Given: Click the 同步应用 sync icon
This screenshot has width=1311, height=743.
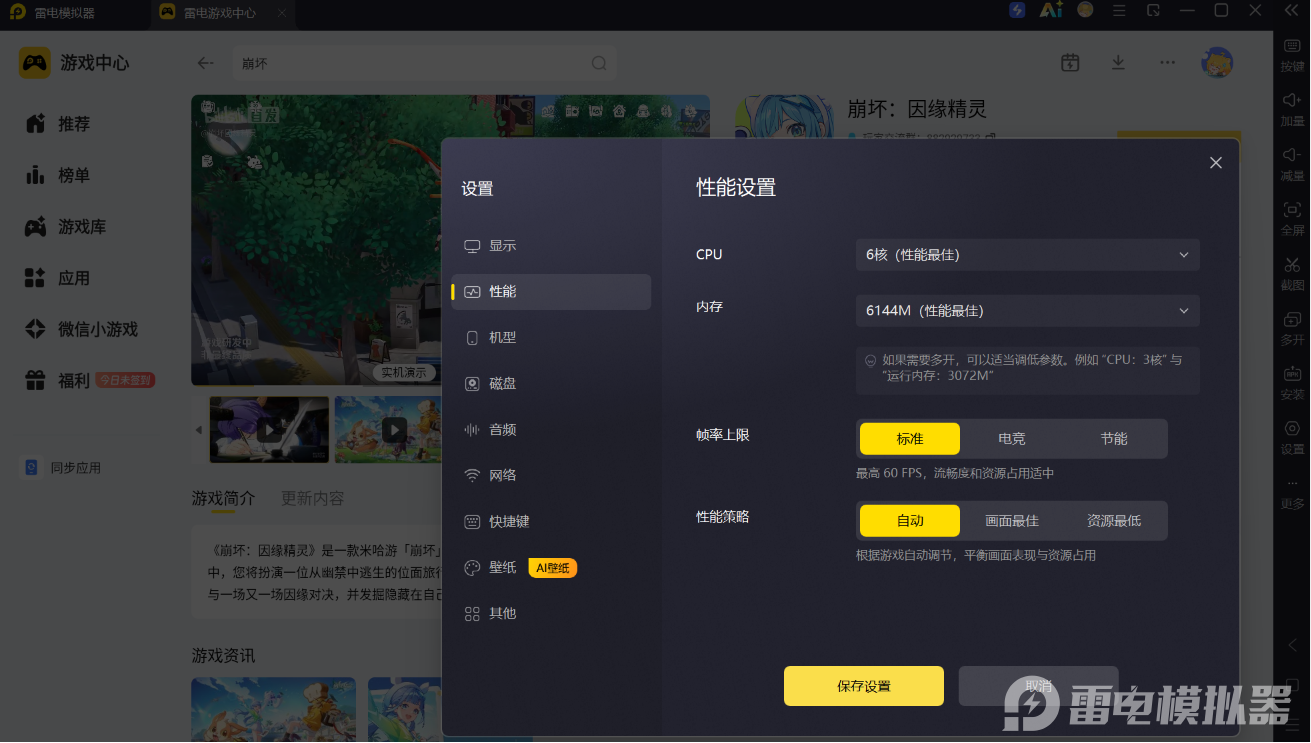Looking at the screenshot, I should click(32, 467).
